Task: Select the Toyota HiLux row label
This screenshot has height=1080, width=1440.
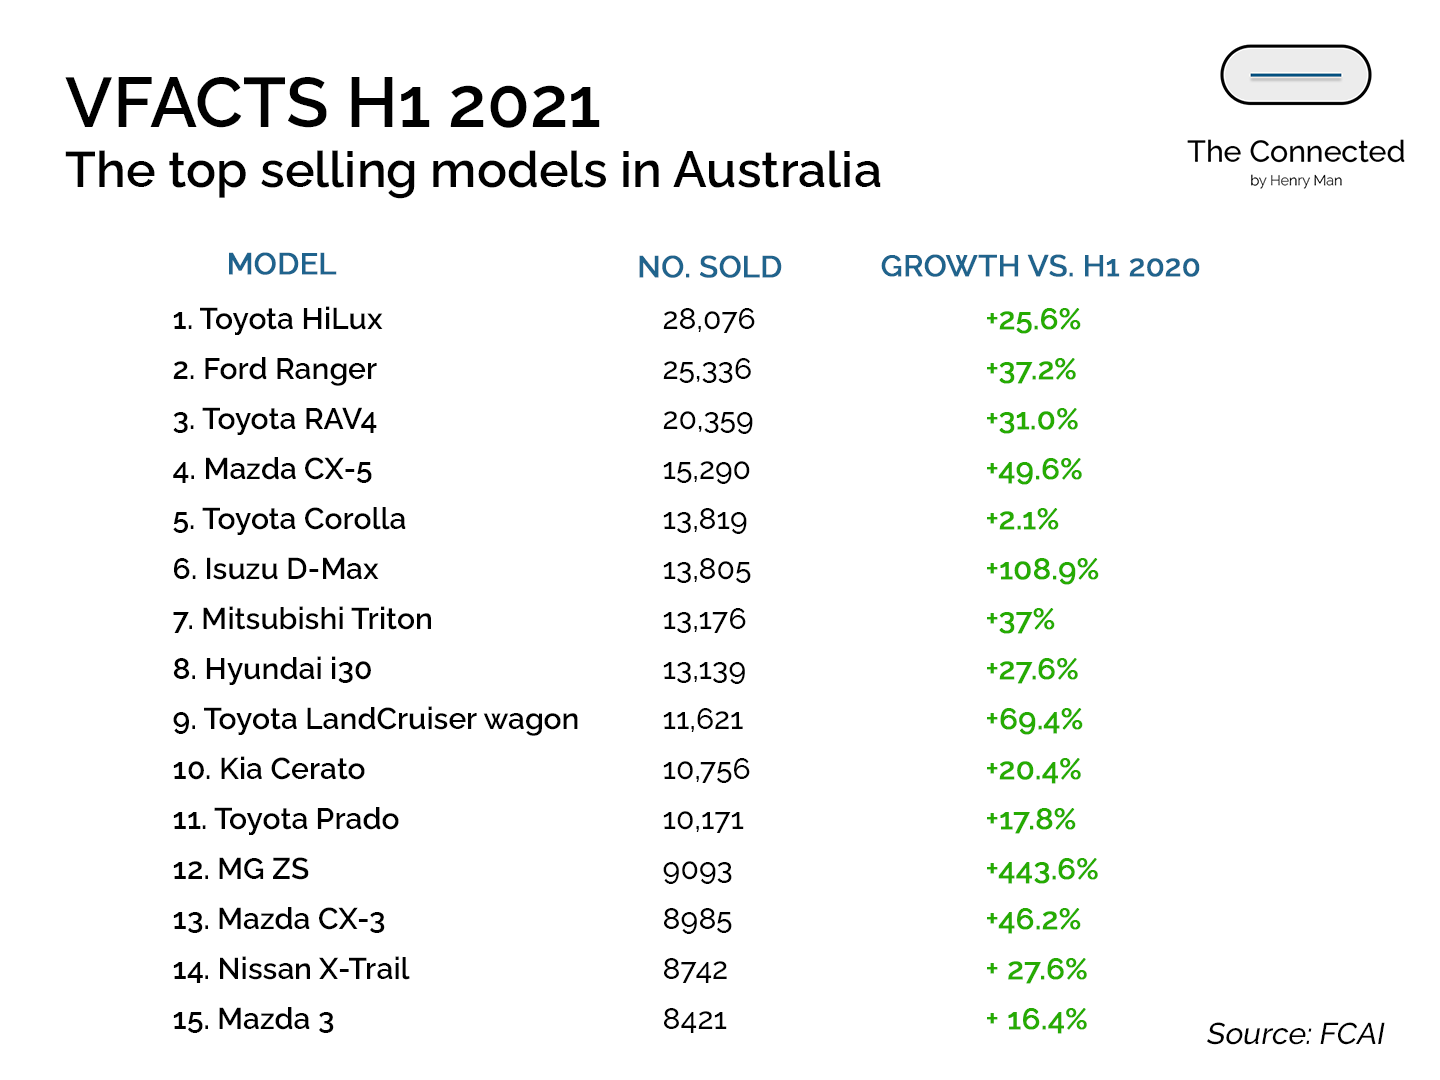Action: (x=277, y=320)
